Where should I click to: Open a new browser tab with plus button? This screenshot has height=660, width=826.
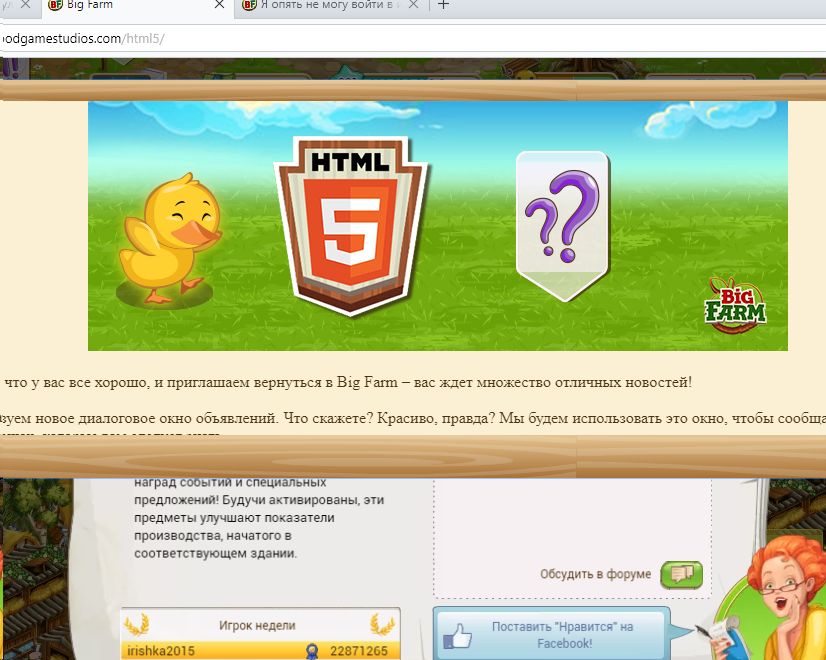point(444,5)
